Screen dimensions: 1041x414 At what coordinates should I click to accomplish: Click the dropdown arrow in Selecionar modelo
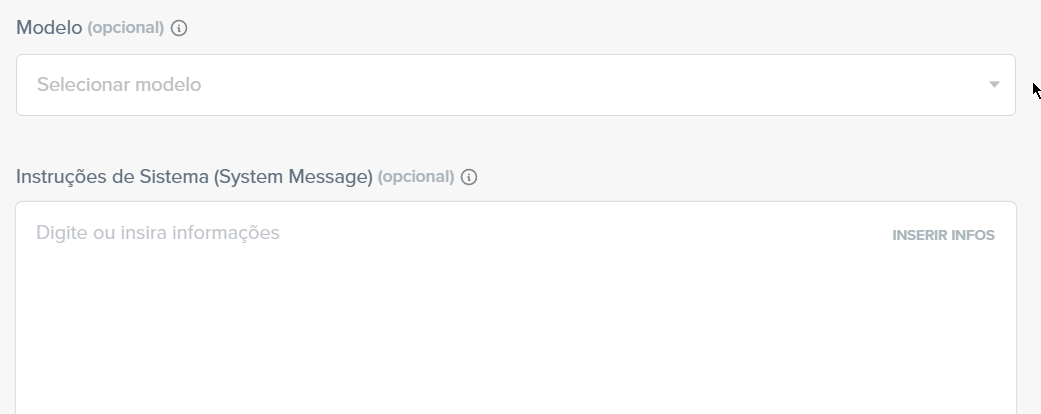point(994,84)
